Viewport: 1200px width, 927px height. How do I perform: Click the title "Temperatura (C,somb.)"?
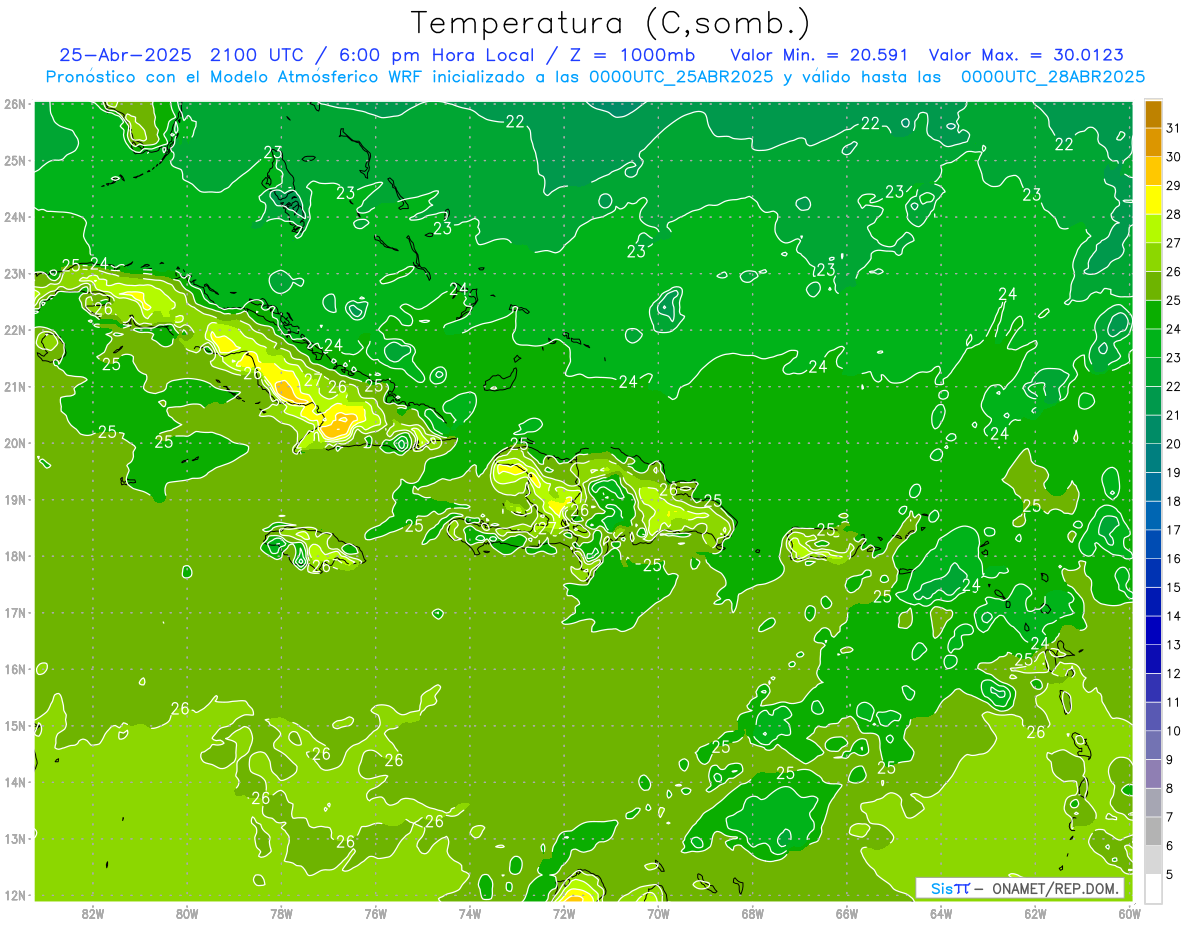pos(611,23)
